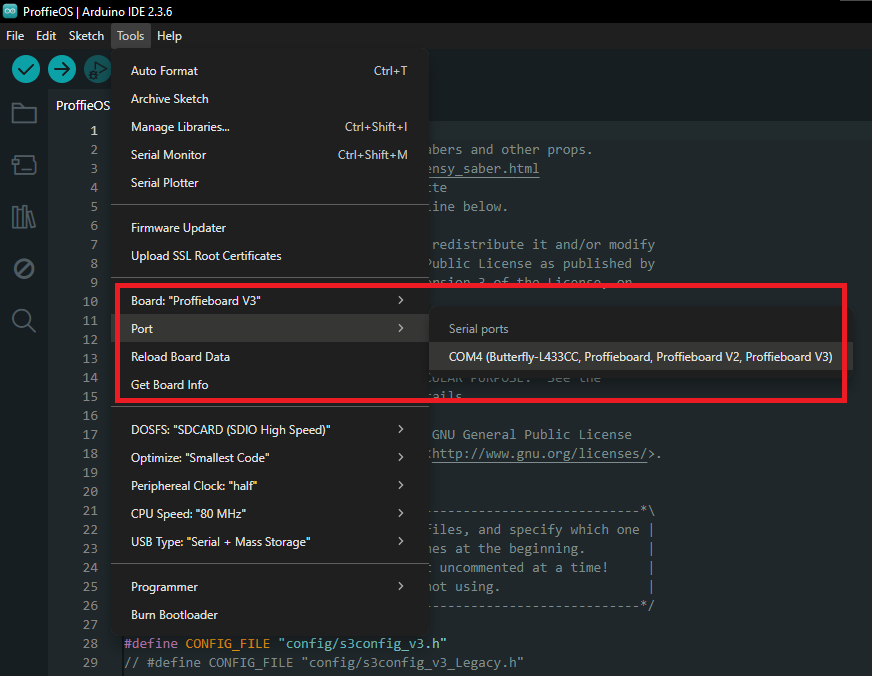Image resolution: width=872 pixels, height=676 pixels.
Task: Select Get Board Info
Action: point(270,385)
